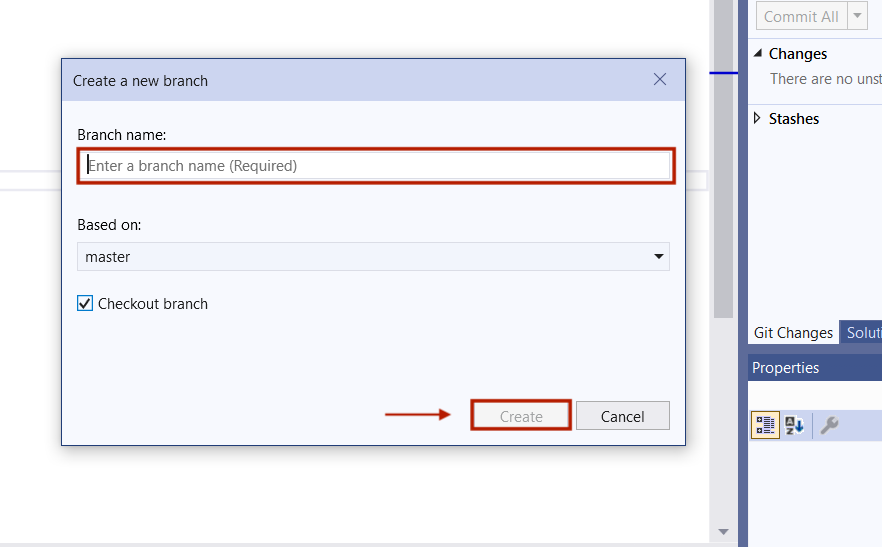Click the Create button

(521, 416)
